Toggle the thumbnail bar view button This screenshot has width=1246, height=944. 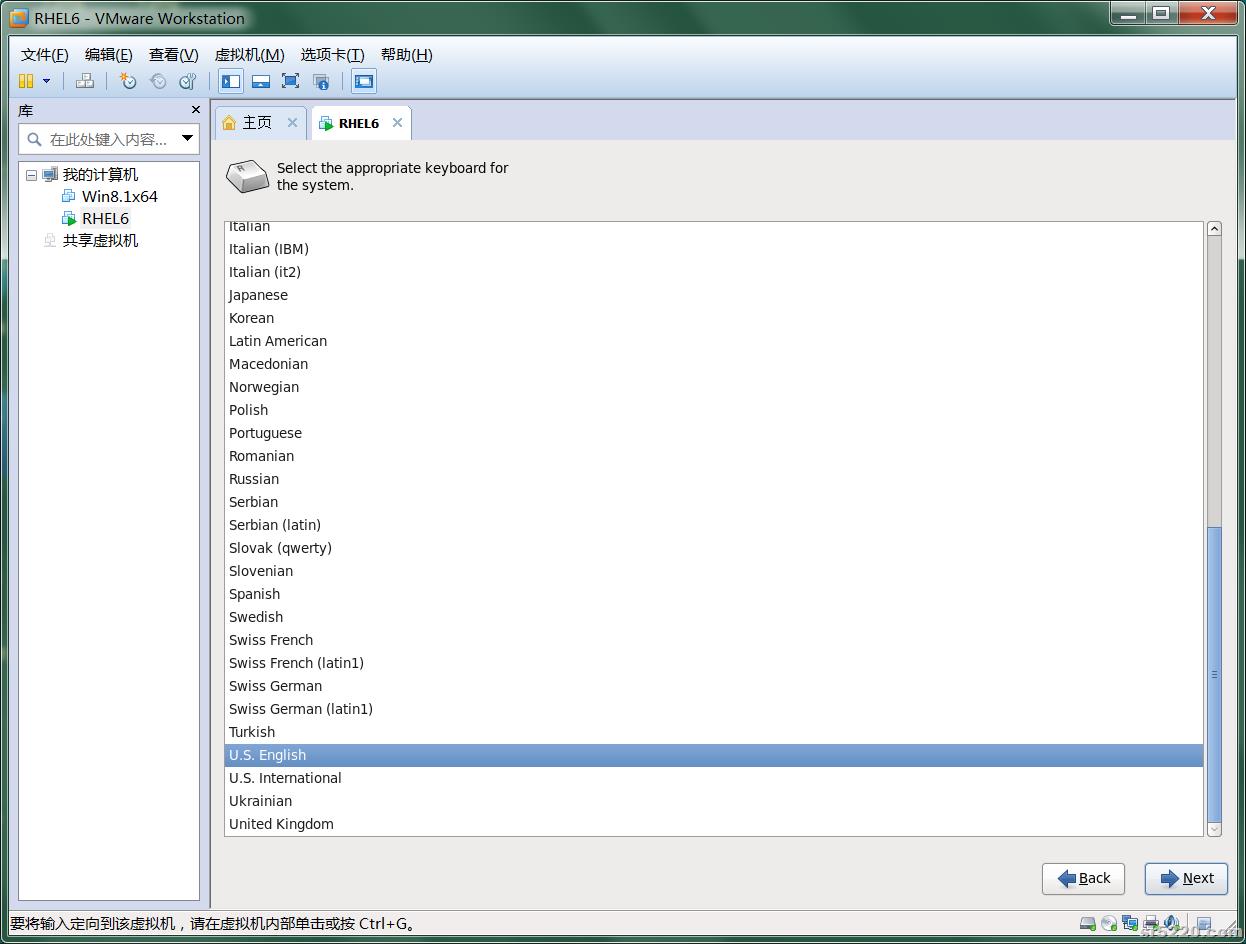click(x=261, y=82)
